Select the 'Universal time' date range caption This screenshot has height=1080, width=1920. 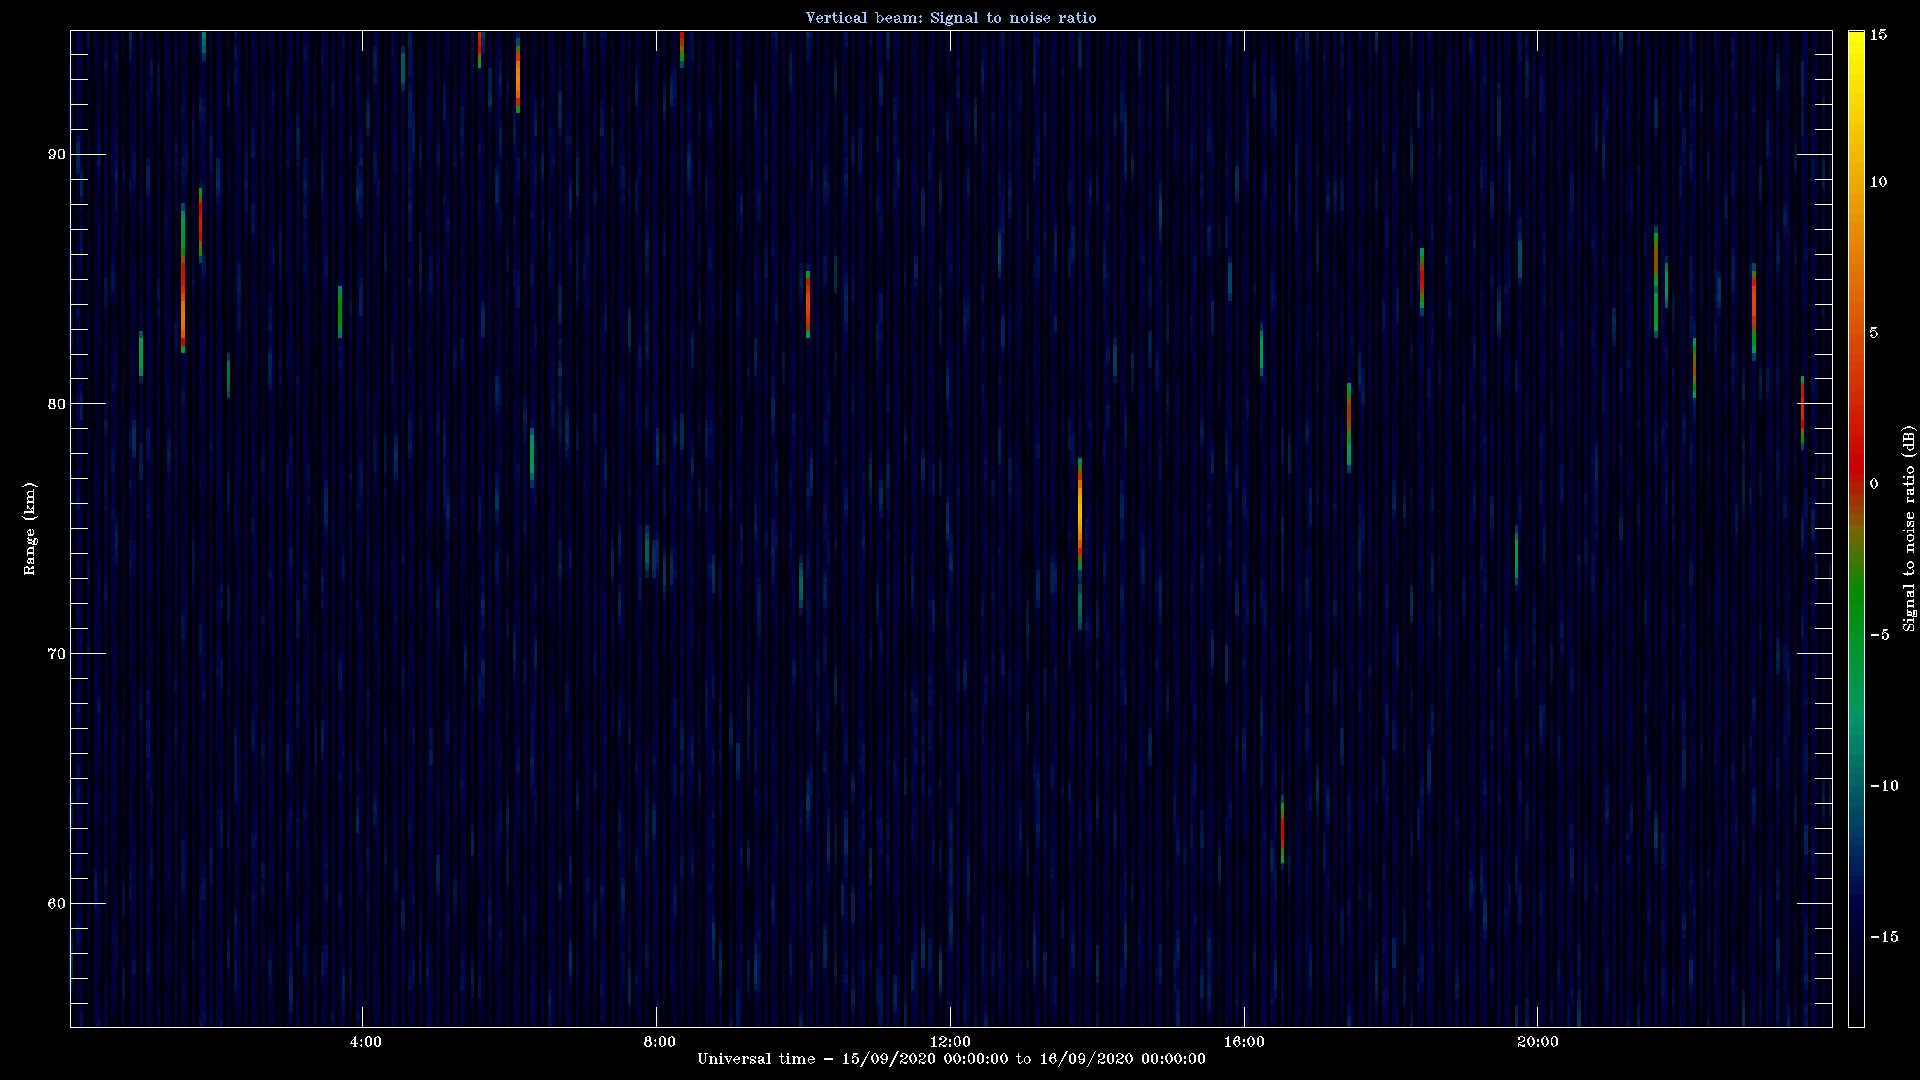coord(951,1059)
